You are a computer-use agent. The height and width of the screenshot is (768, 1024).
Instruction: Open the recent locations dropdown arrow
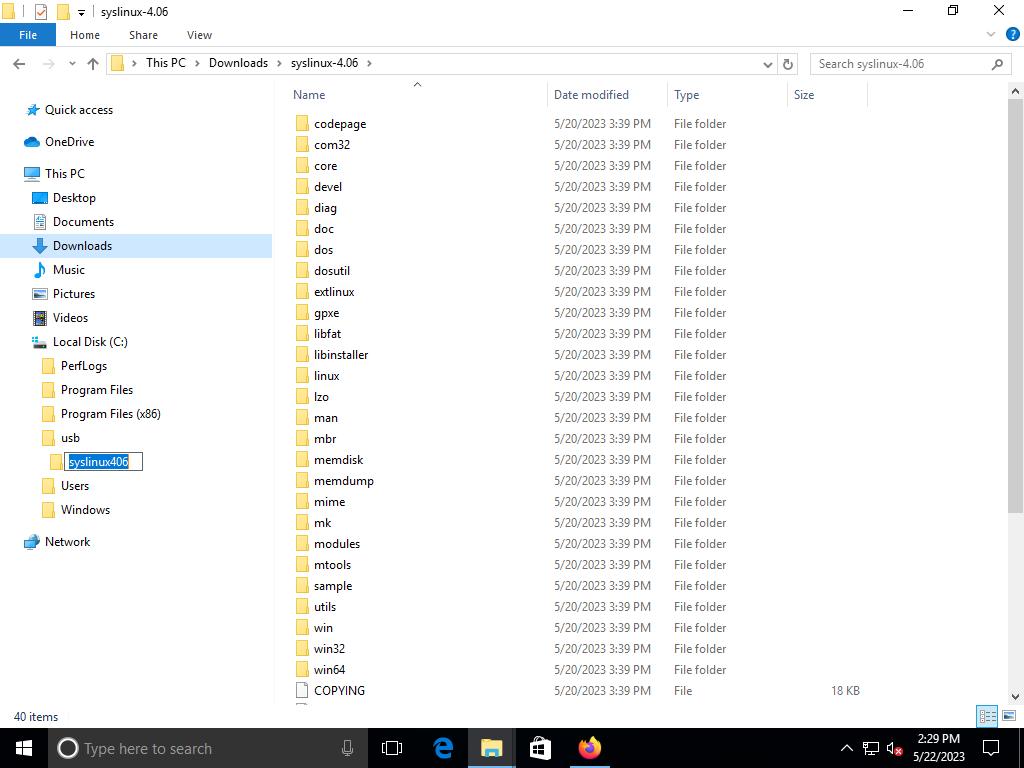[72, 64]
